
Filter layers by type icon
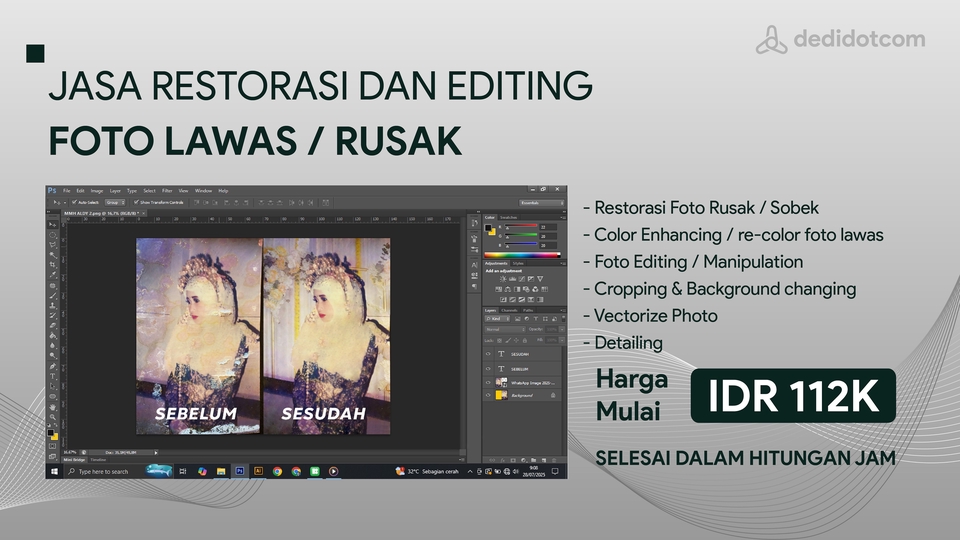click(x=536, y=319)
